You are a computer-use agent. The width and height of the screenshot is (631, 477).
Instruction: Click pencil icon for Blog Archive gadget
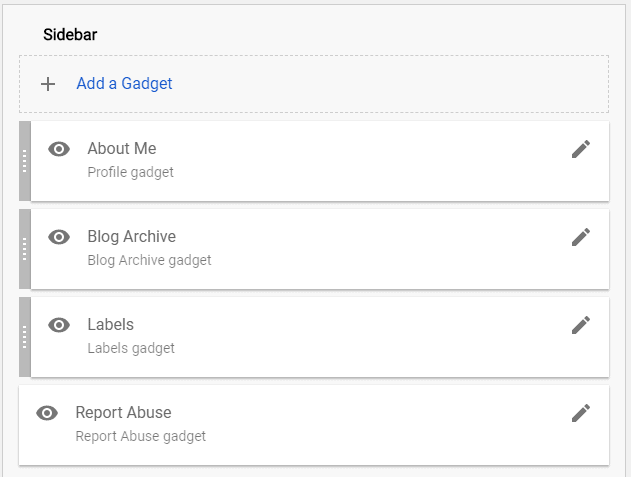click(581, 237)
